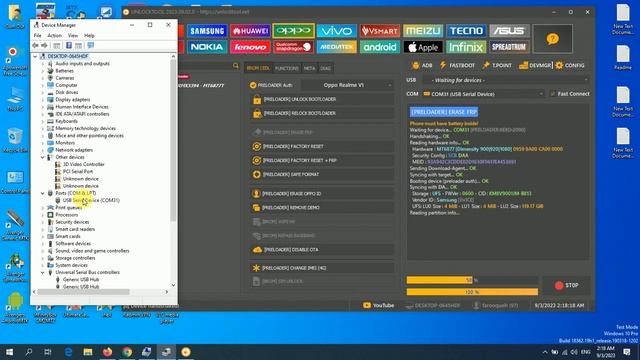Open the CONFIG gear settings
The height and width of the screenshot is (360, 640).
570,65
